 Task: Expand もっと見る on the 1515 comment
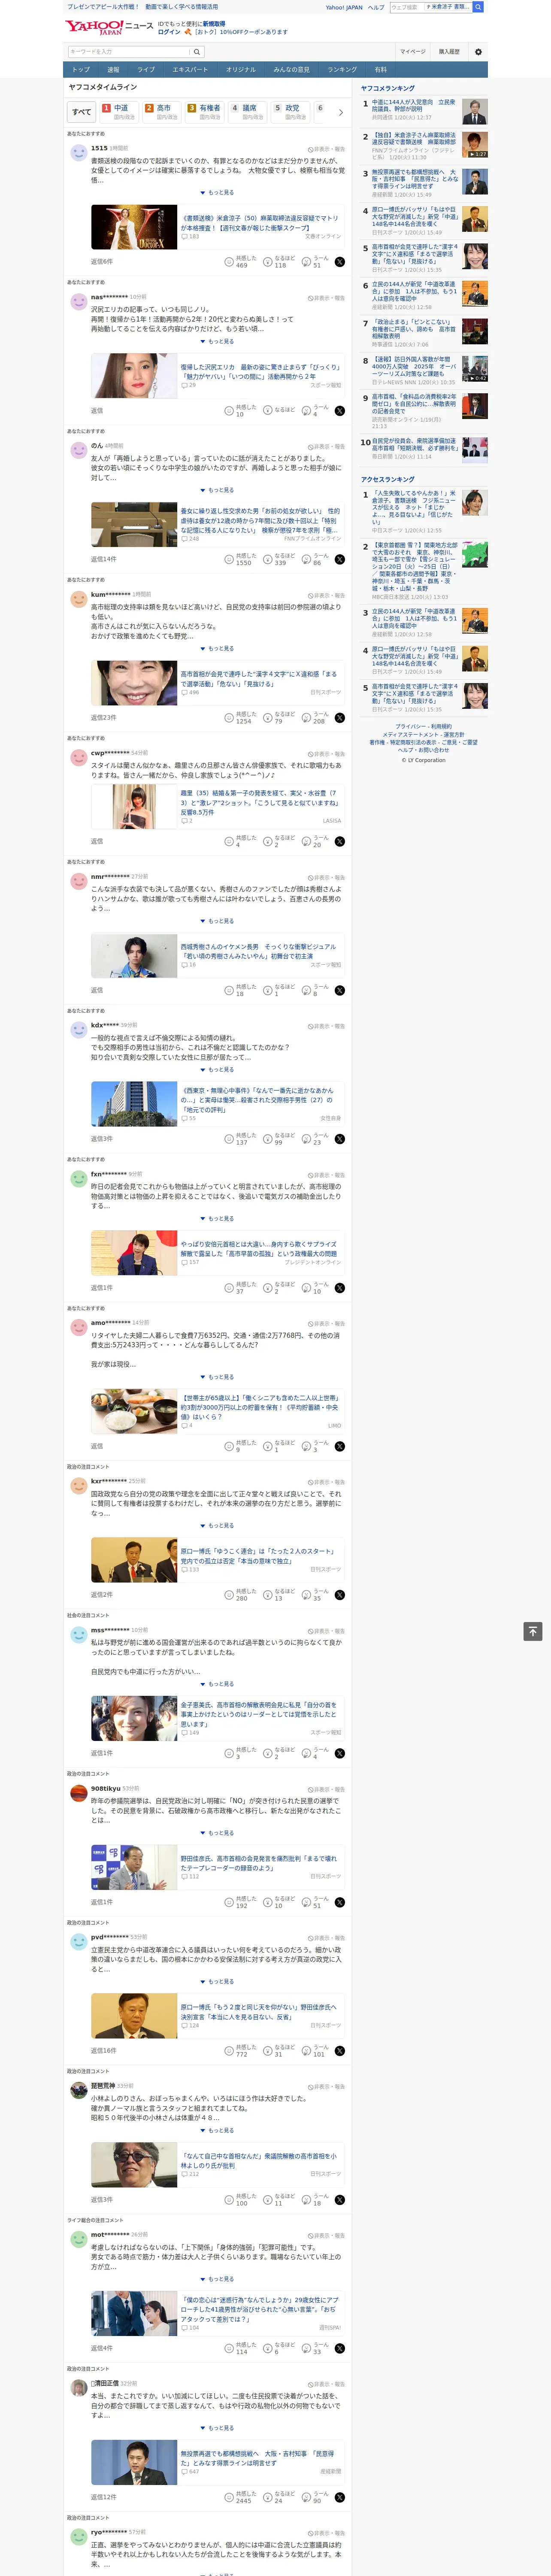tap(217, 193)
